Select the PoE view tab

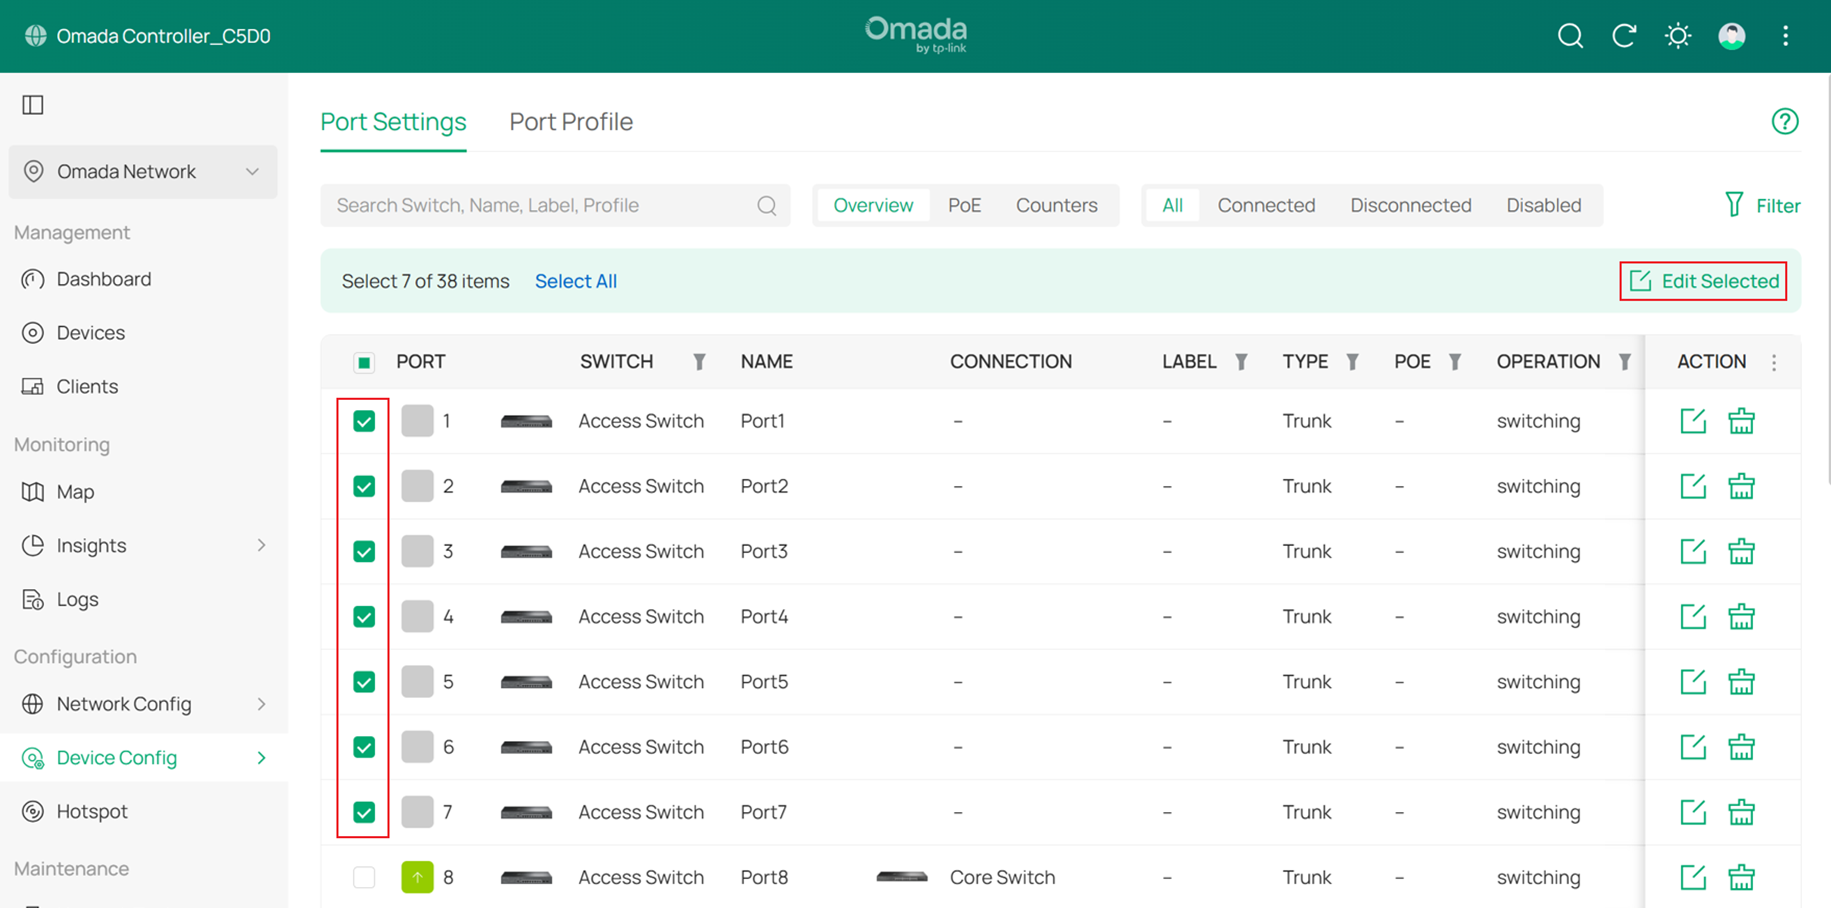pyautogui.click(x=963, y=205)
